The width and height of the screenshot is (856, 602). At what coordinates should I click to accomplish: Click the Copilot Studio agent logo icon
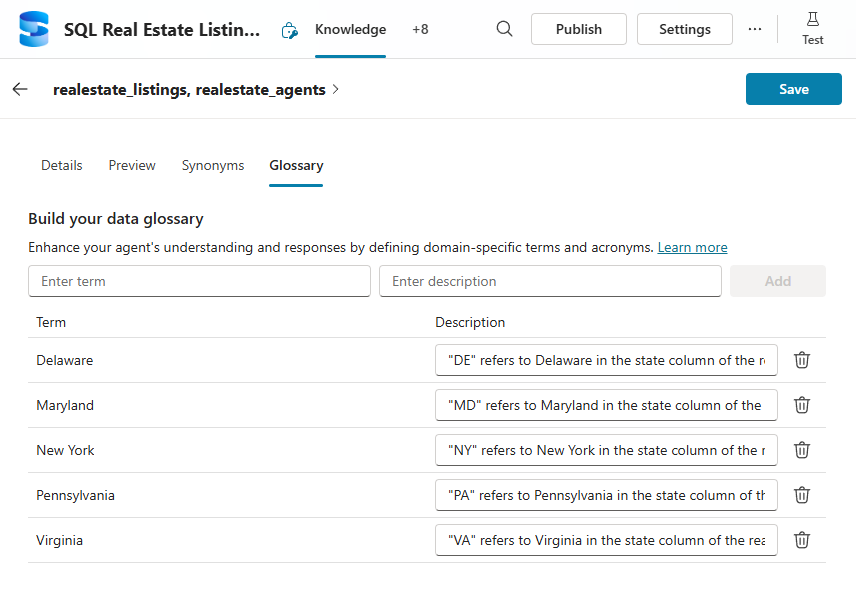coord(34,30)
